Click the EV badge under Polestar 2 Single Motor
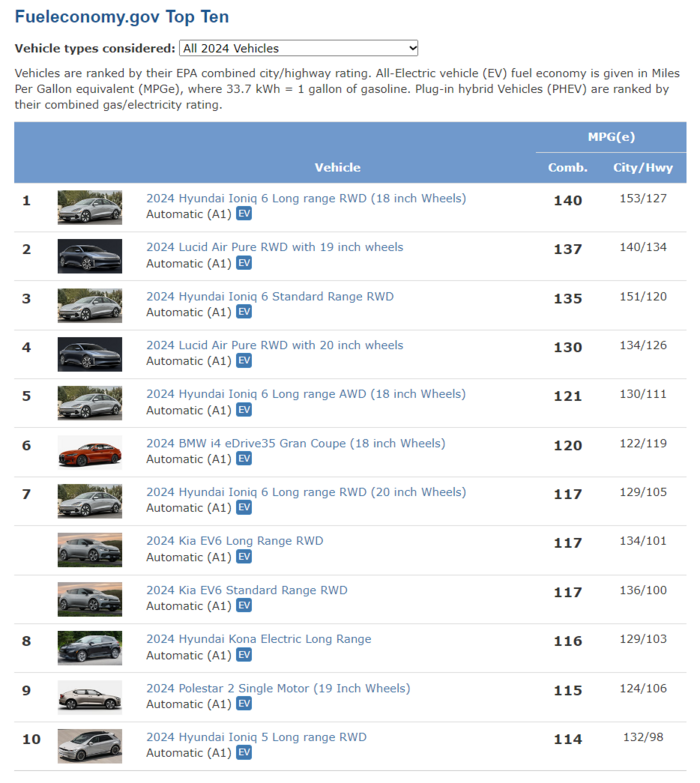Screen dimensions: 700x783 (x=244, y=704)
